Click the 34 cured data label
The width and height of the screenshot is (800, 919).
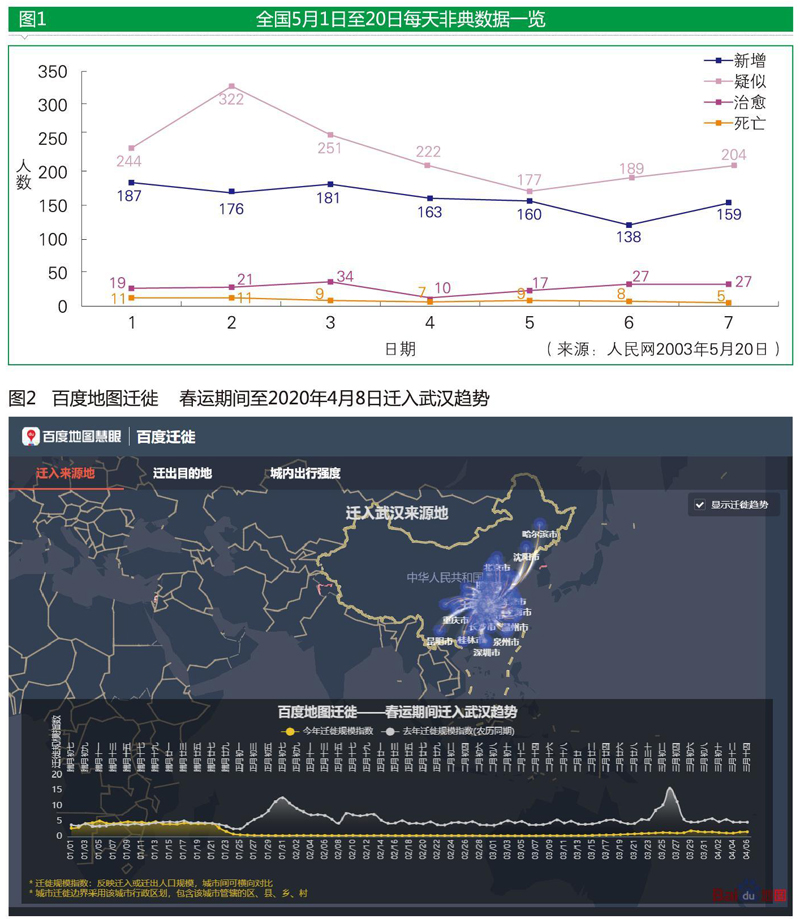point(345,277)
